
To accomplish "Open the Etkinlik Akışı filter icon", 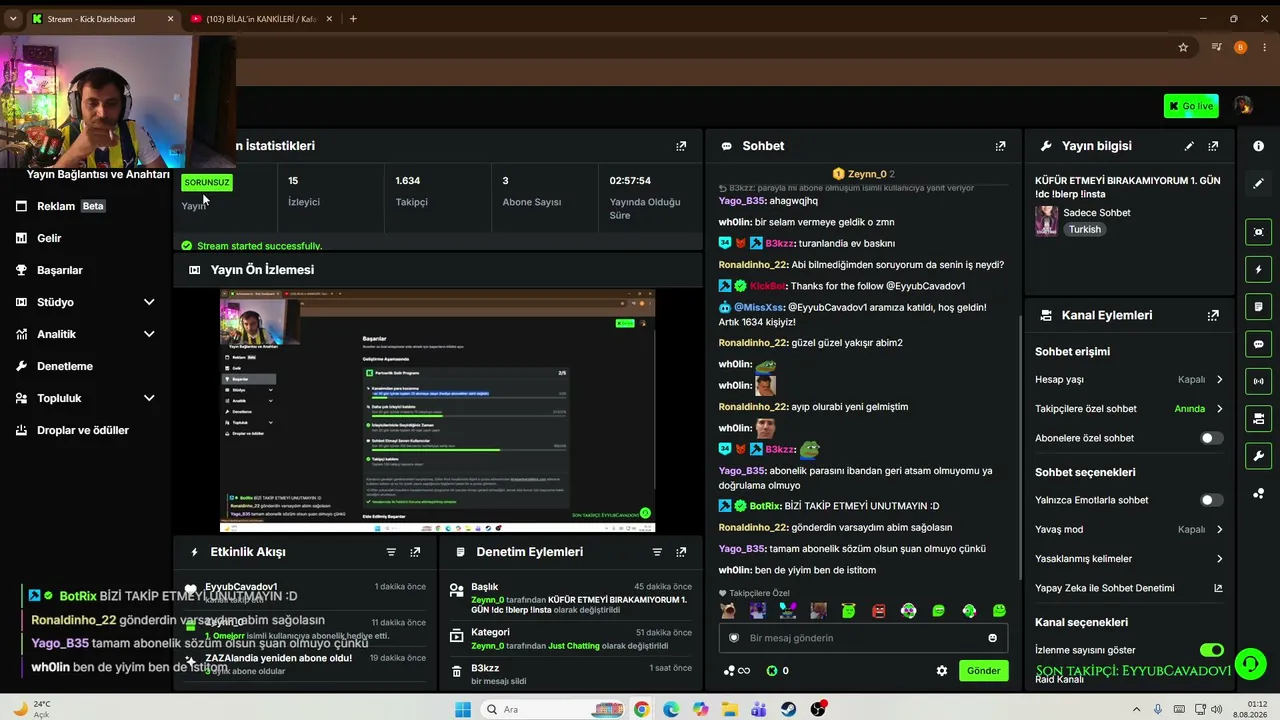I will (x=391, y=552).
